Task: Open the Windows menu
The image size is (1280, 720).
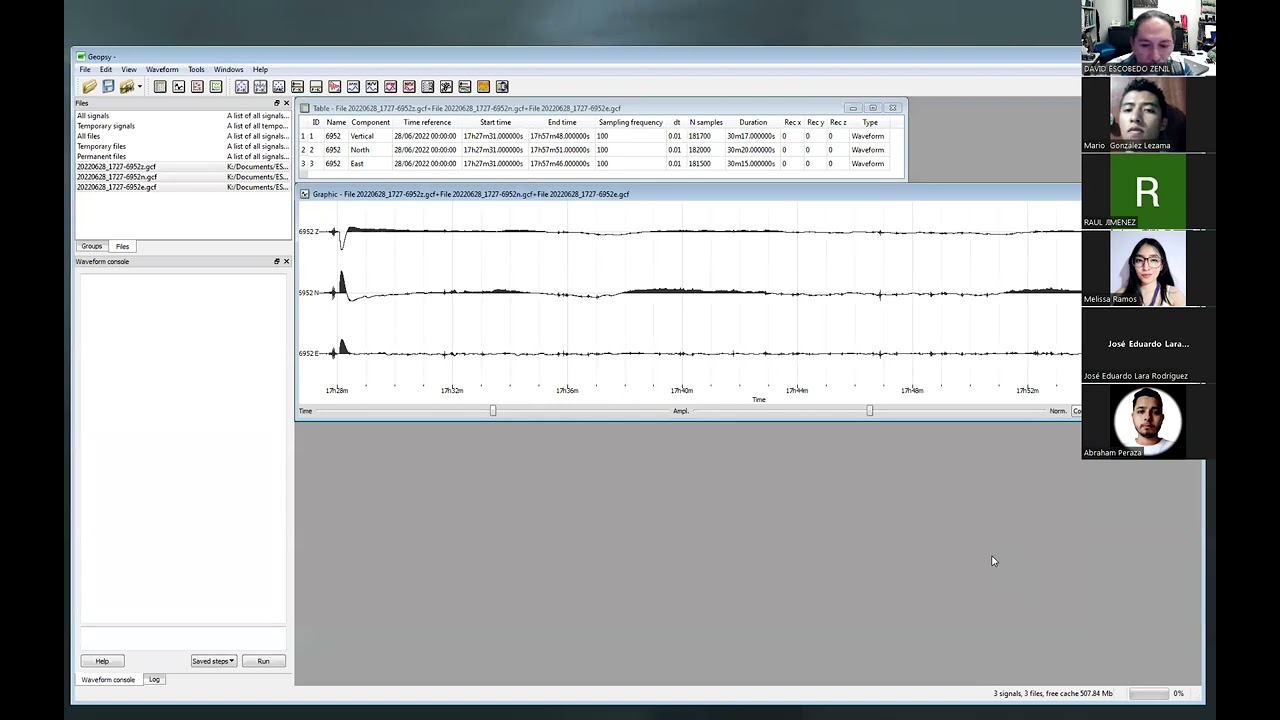Action: tap(228, 70)
